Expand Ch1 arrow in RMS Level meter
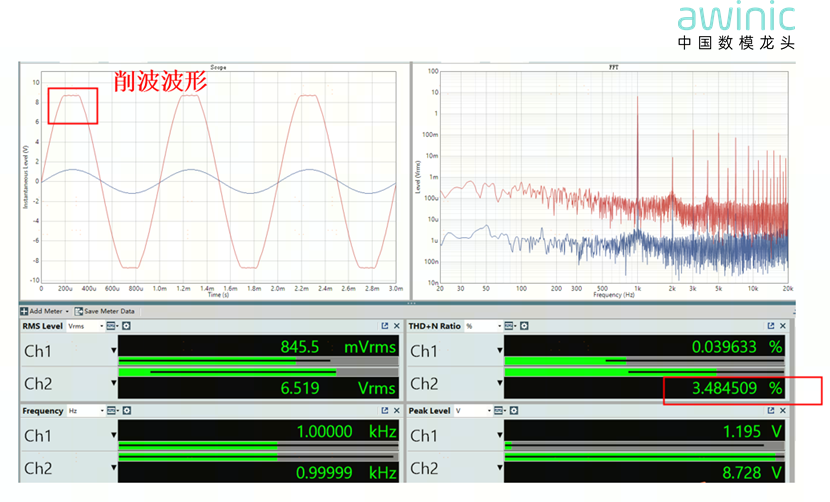This screenshot has height=502, width=830. click(x=113, y=351)
